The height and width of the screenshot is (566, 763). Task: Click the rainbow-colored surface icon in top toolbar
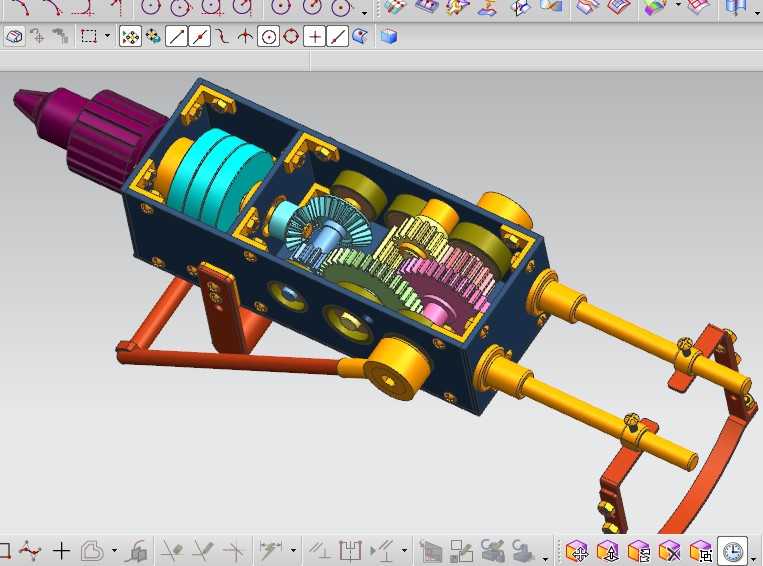point(655,7)
